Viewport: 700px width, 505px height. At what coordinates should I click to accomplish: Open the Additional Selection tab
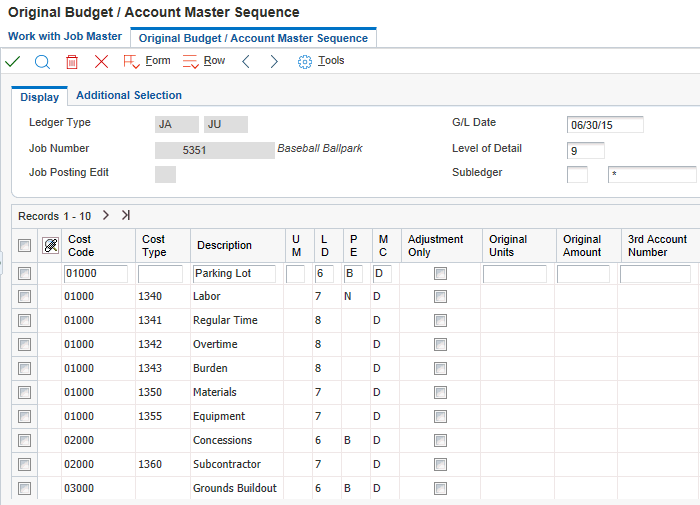tap(129, 95)
